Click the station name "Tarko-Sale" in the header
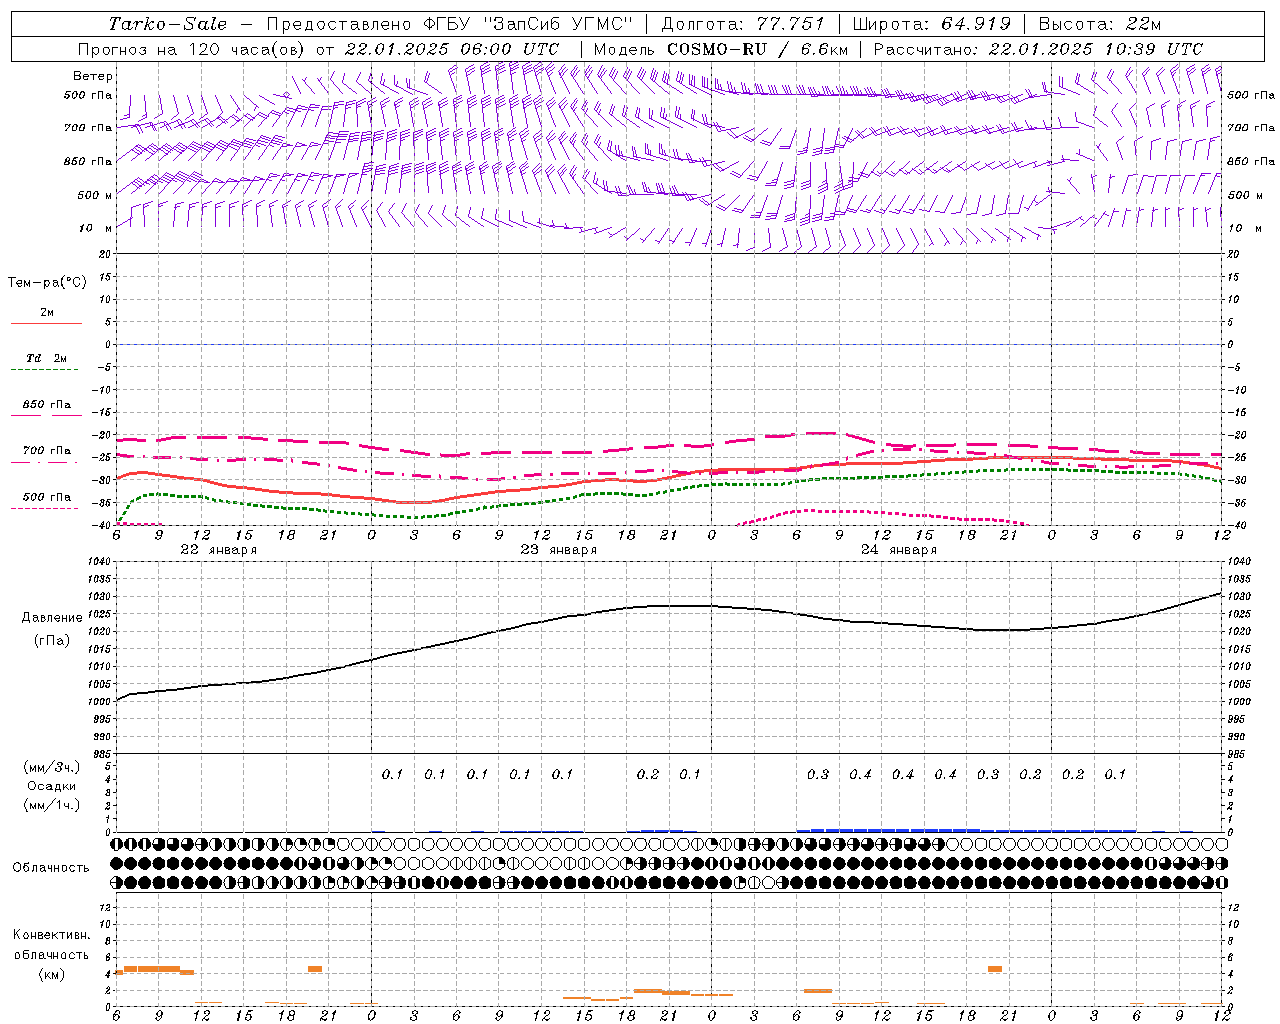Screen dimensions: 1280x1024 [168, 24]
